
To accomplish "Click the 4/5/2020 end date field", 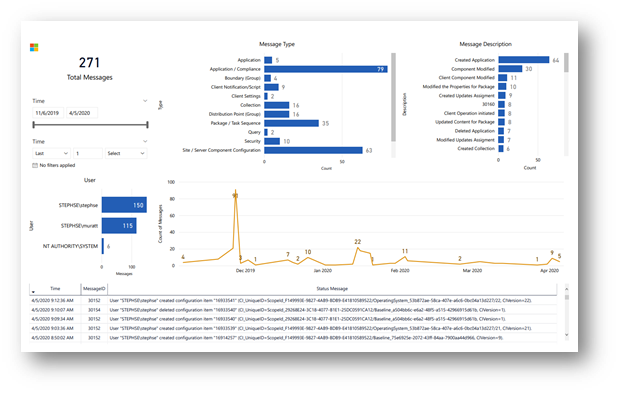I will click(x=82, y=113).
